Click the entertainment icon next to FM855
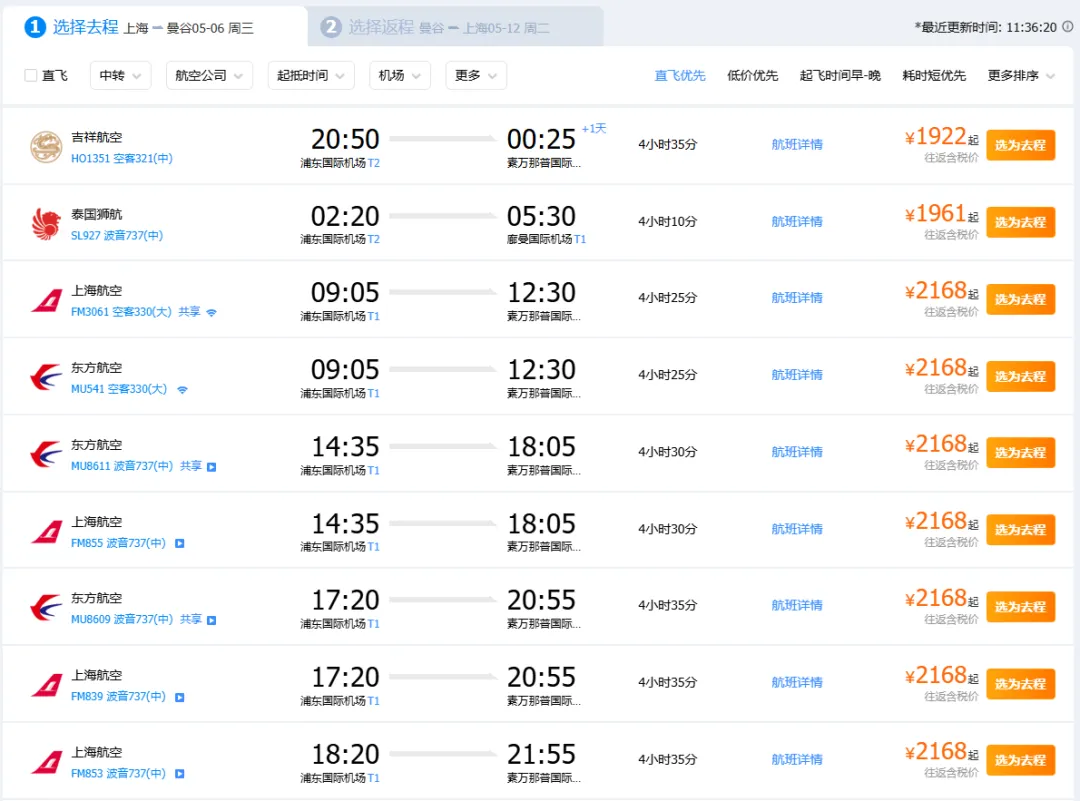Screen dimensions: 1080x801 (x=180, y=543)
